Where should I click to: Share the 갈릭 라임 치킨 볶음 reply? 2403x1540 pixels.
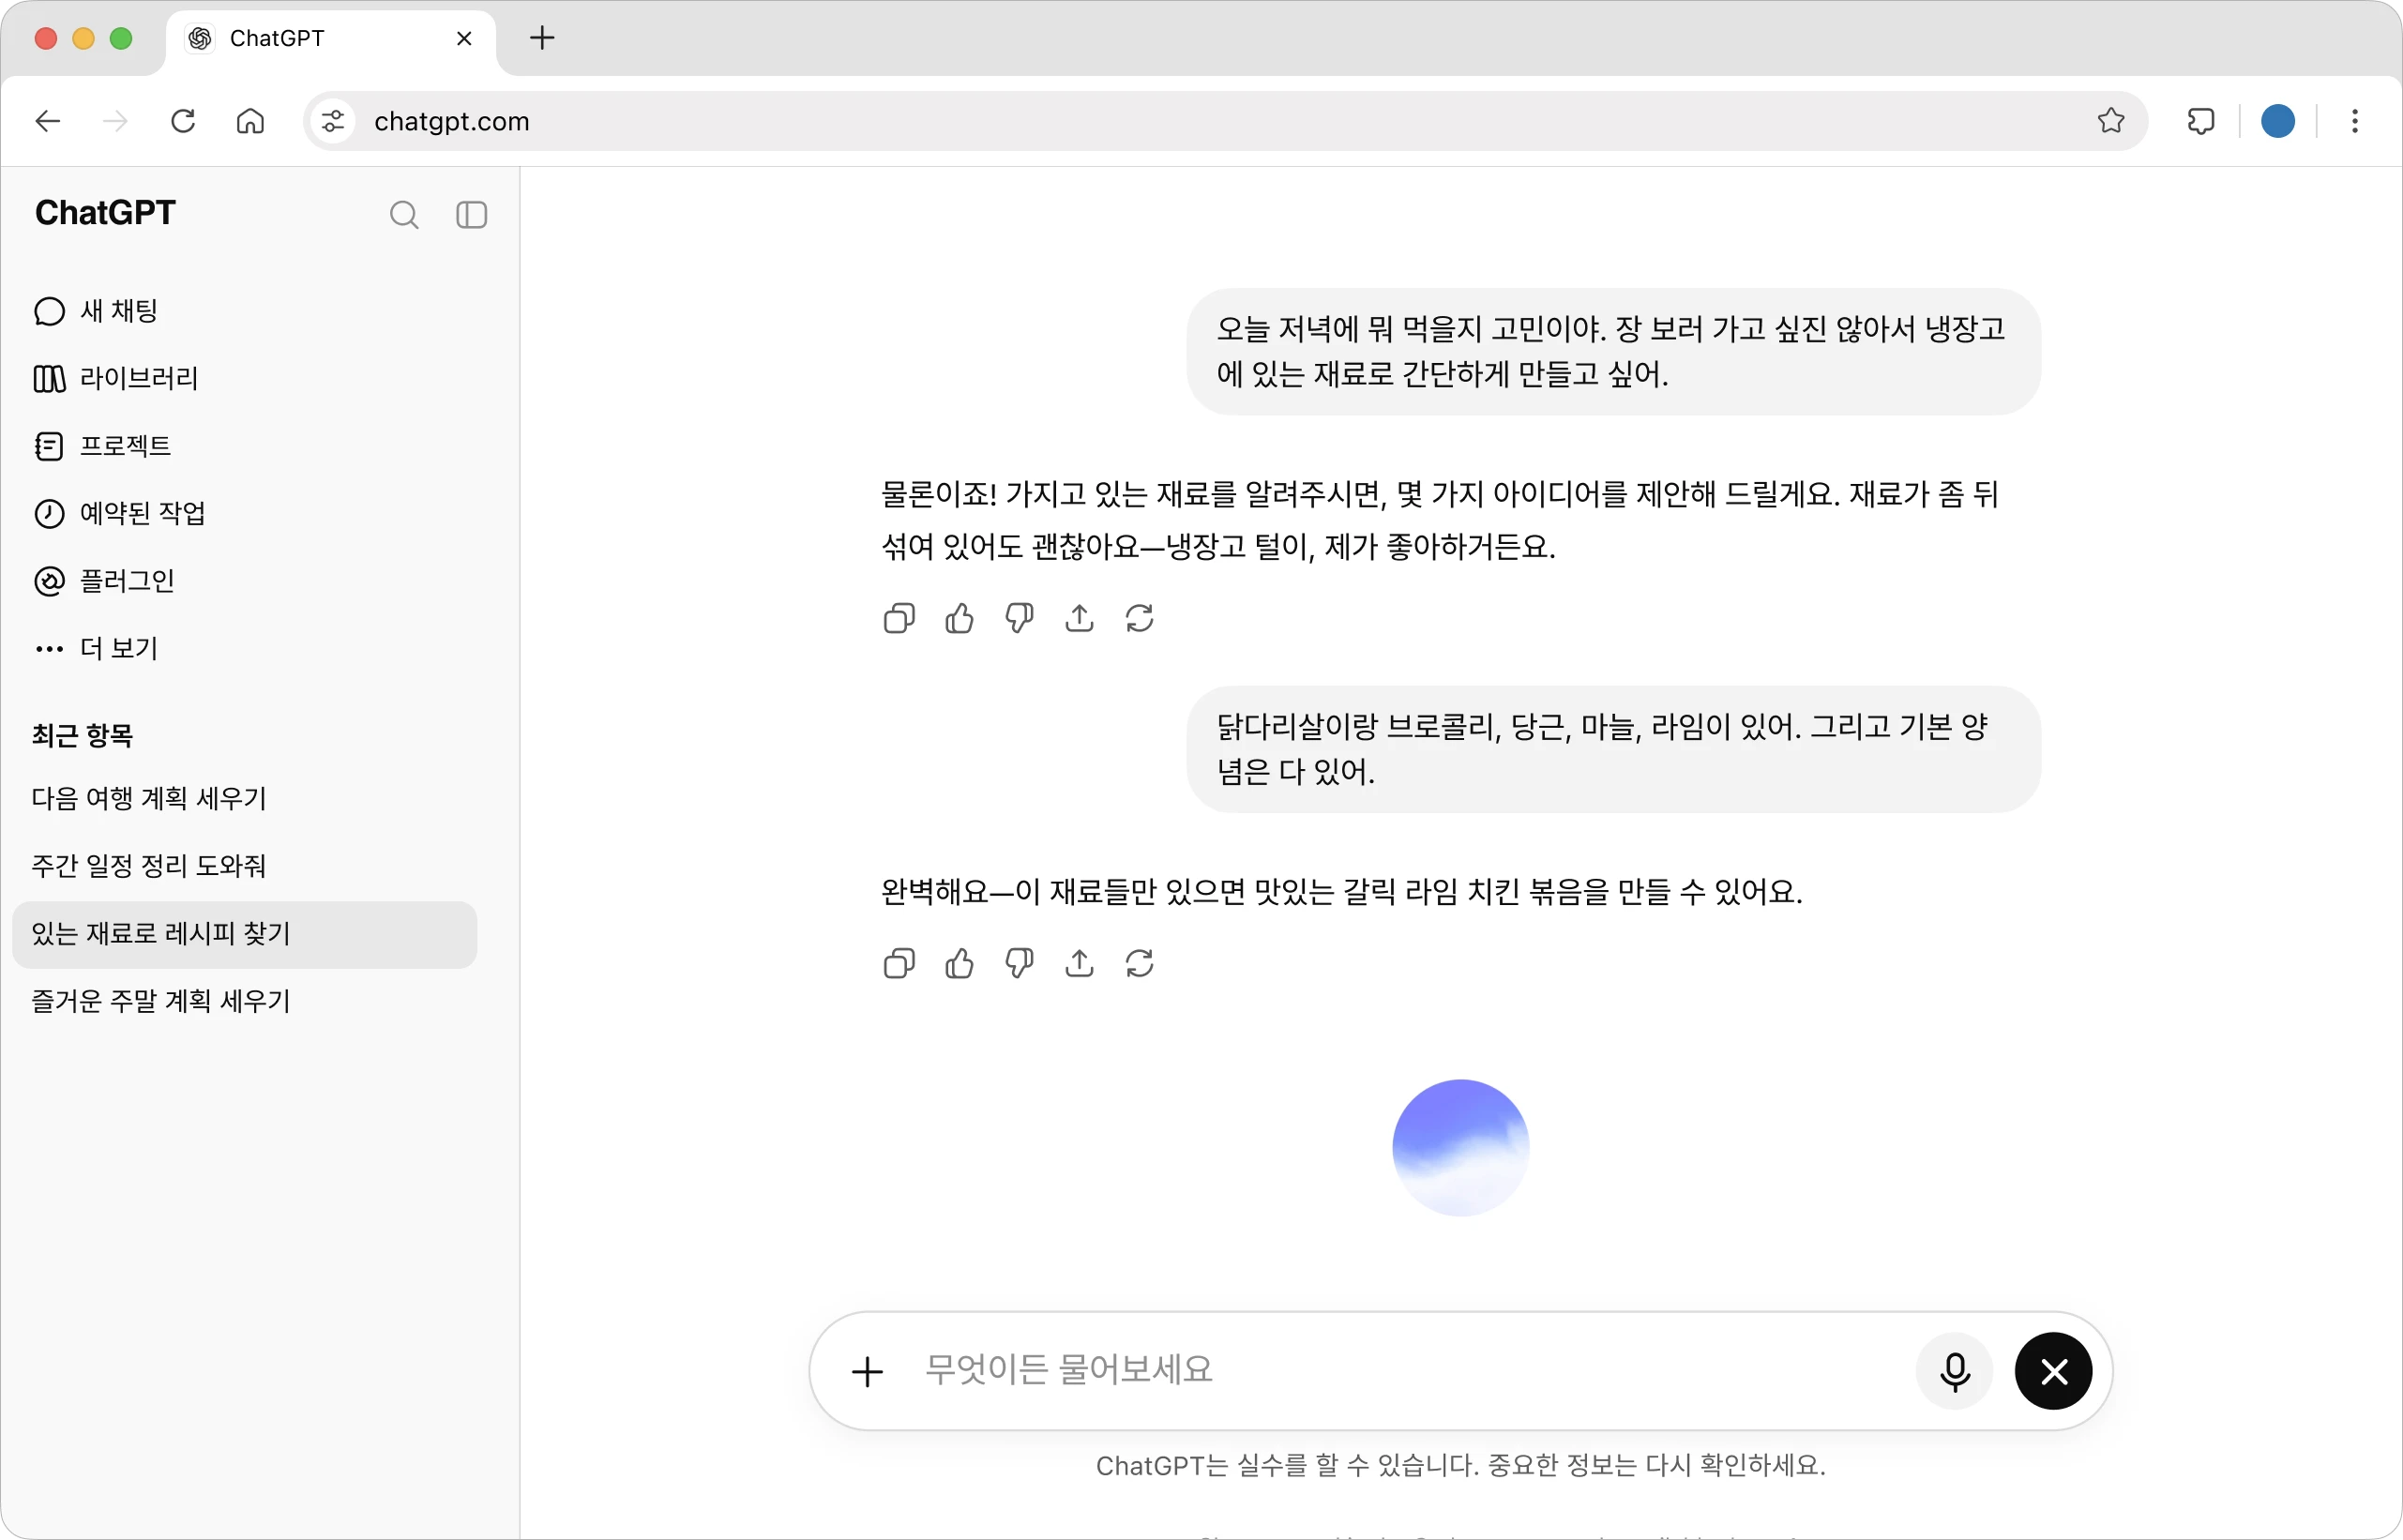[1079, 964]
